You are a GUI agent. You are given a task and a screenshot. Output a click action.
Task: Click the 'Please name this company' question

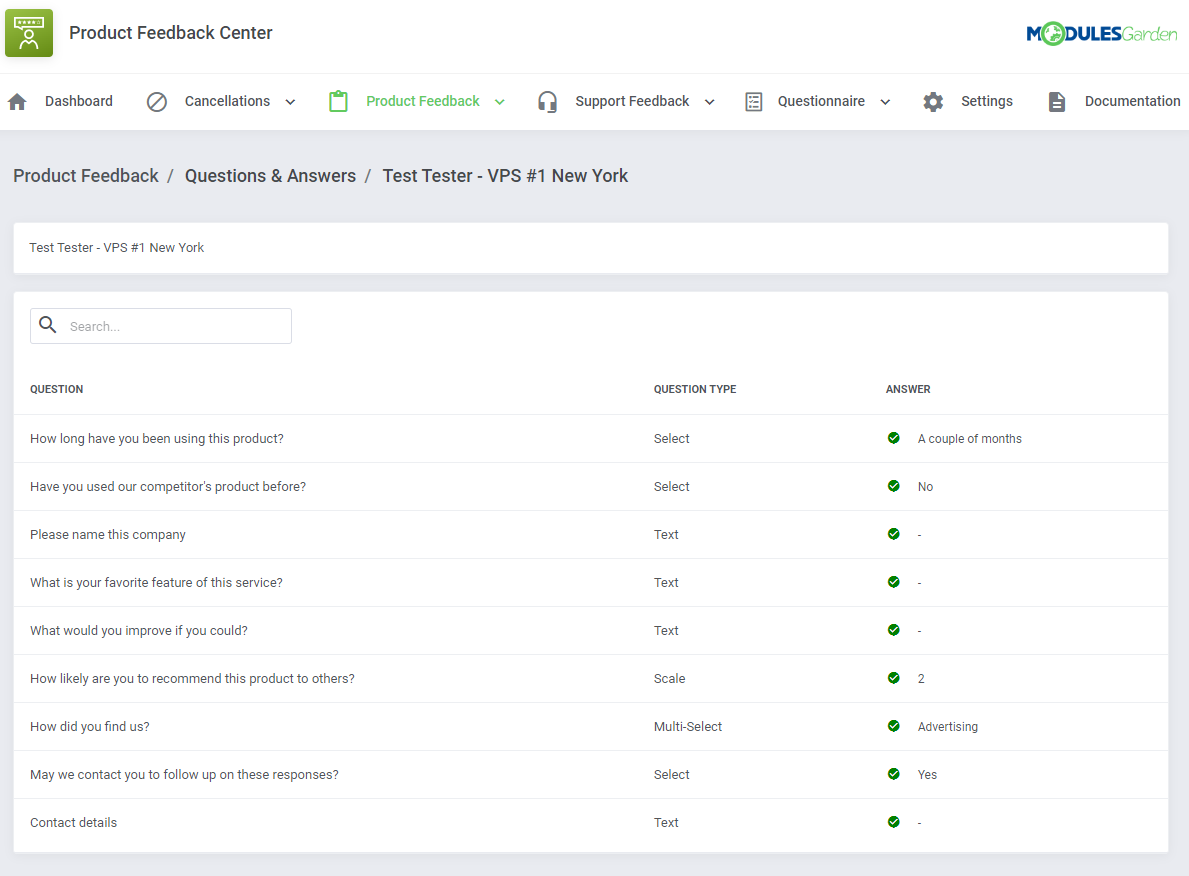tap(108, 535)
